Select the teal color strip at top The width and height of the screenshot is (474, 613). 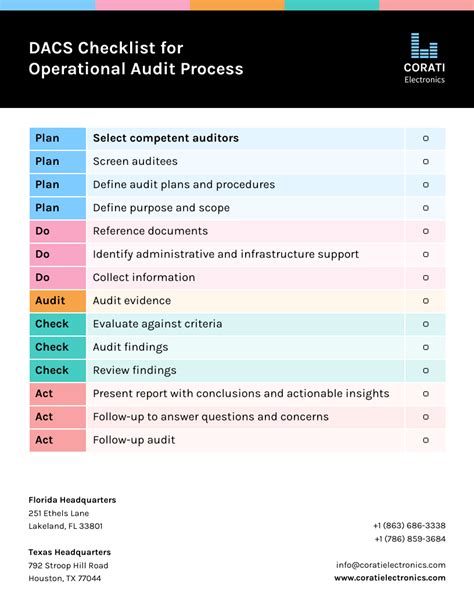(332, 5)
